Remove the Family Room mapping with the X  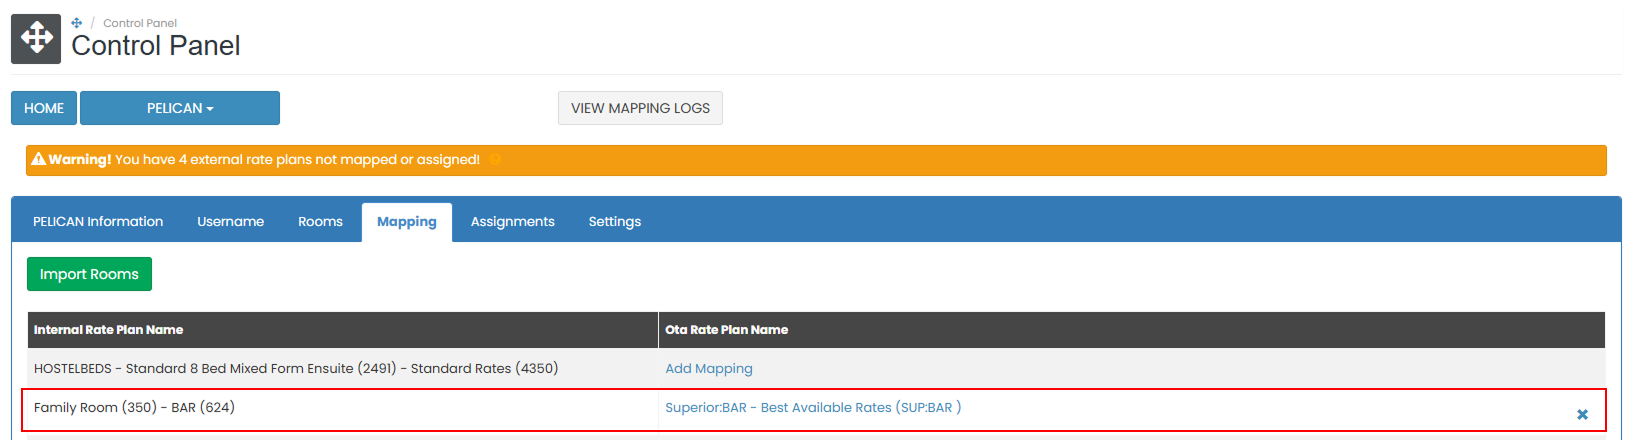[1582, 414]
